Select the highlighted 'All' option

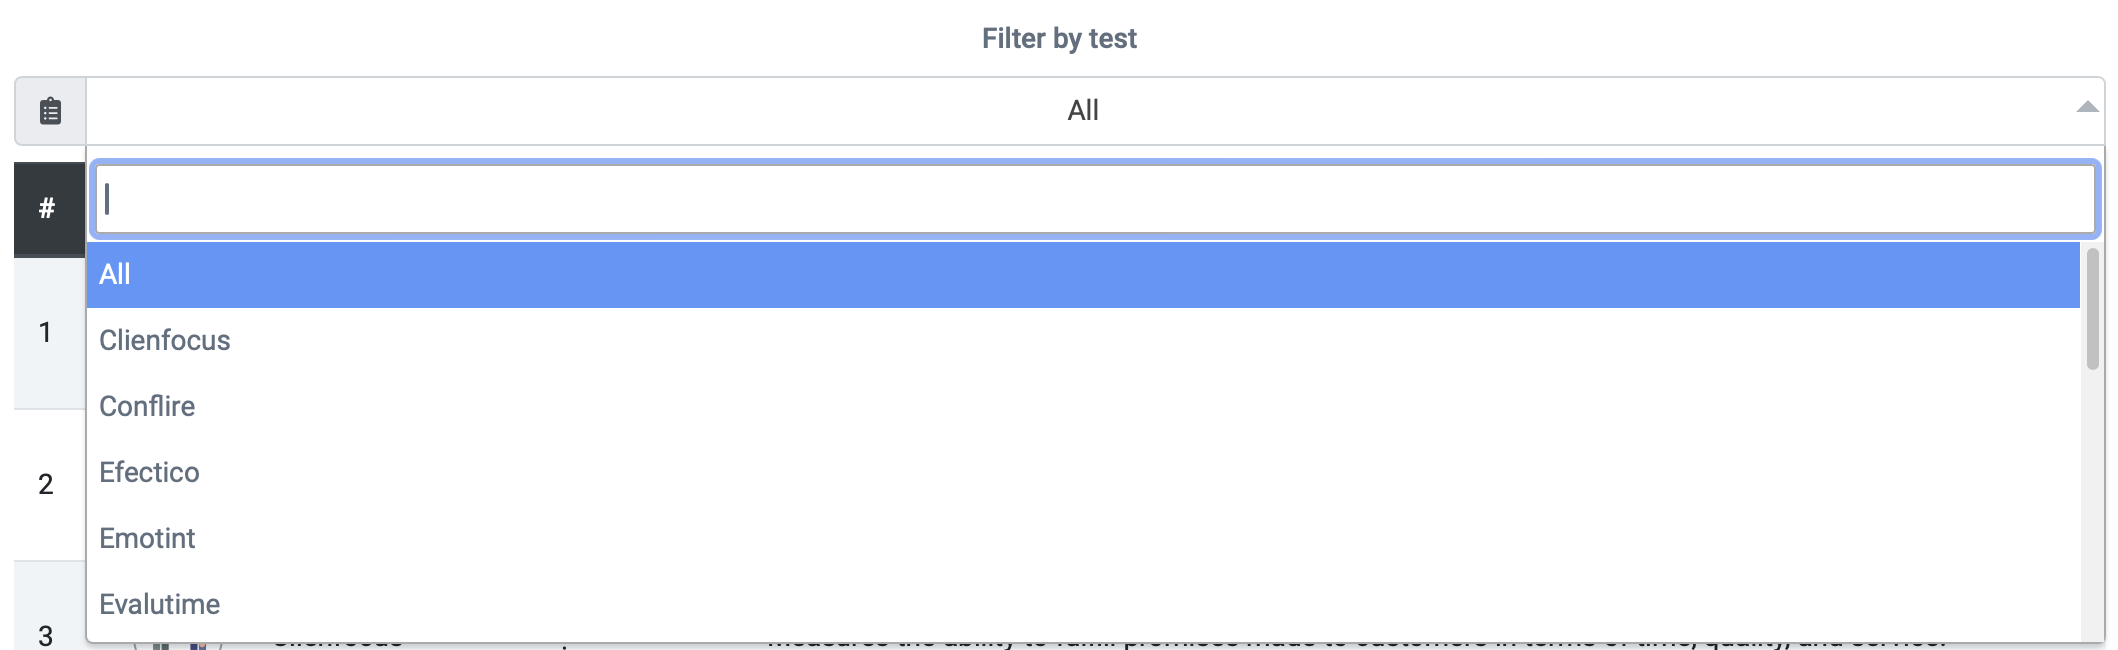click(x=1083, y=275)
